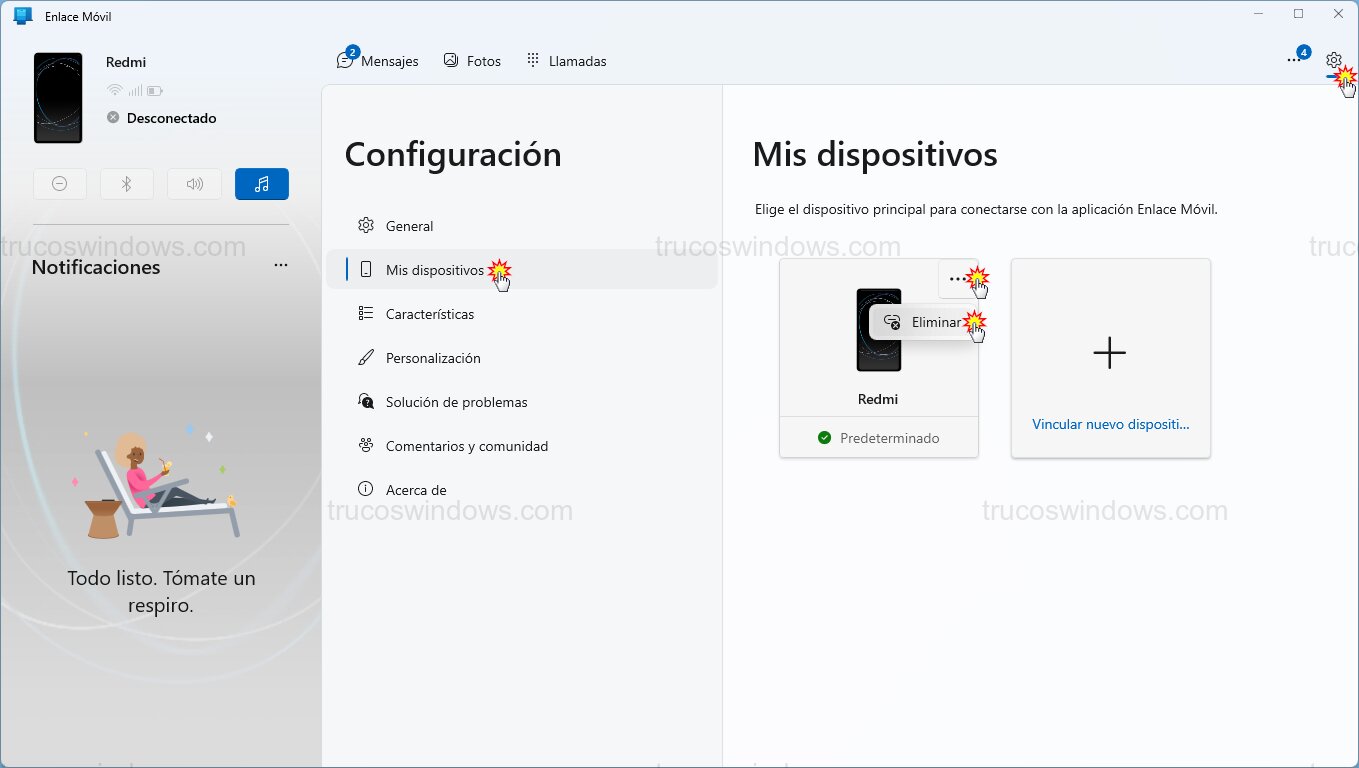Open Comentarios y comunidad section

point(466,446)
